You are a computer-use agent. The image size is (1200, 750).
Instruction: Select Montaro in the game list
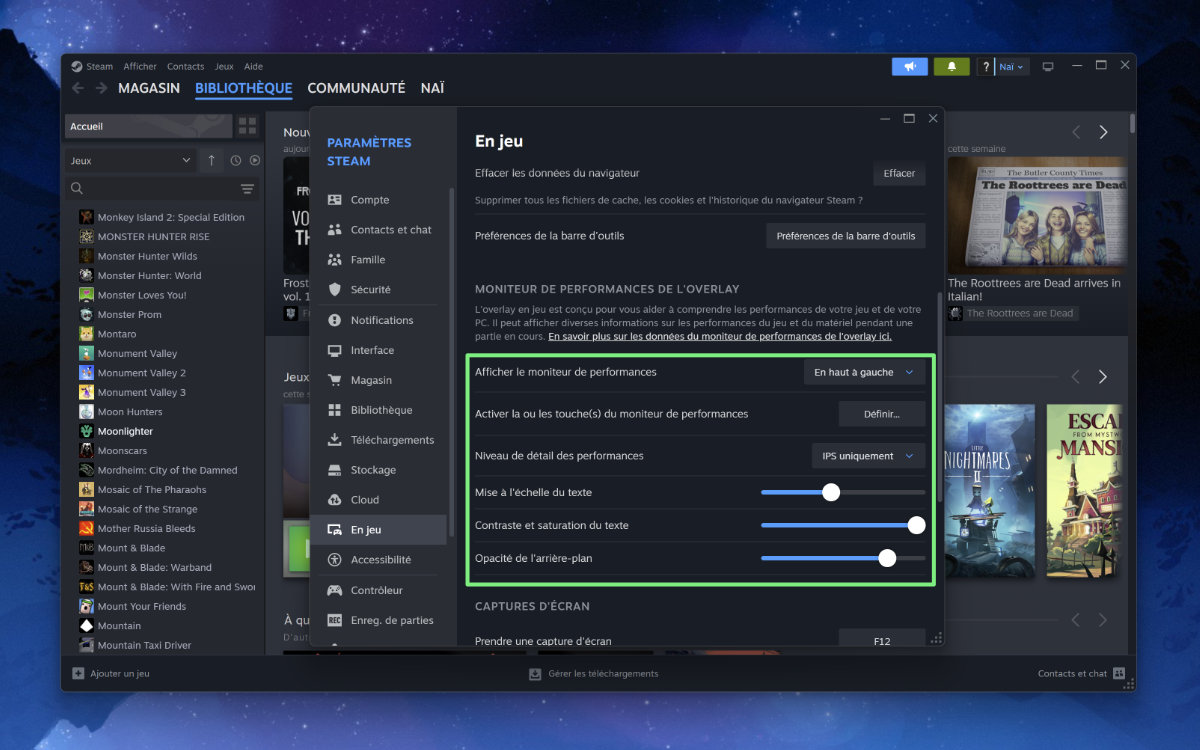pos(116,334)
